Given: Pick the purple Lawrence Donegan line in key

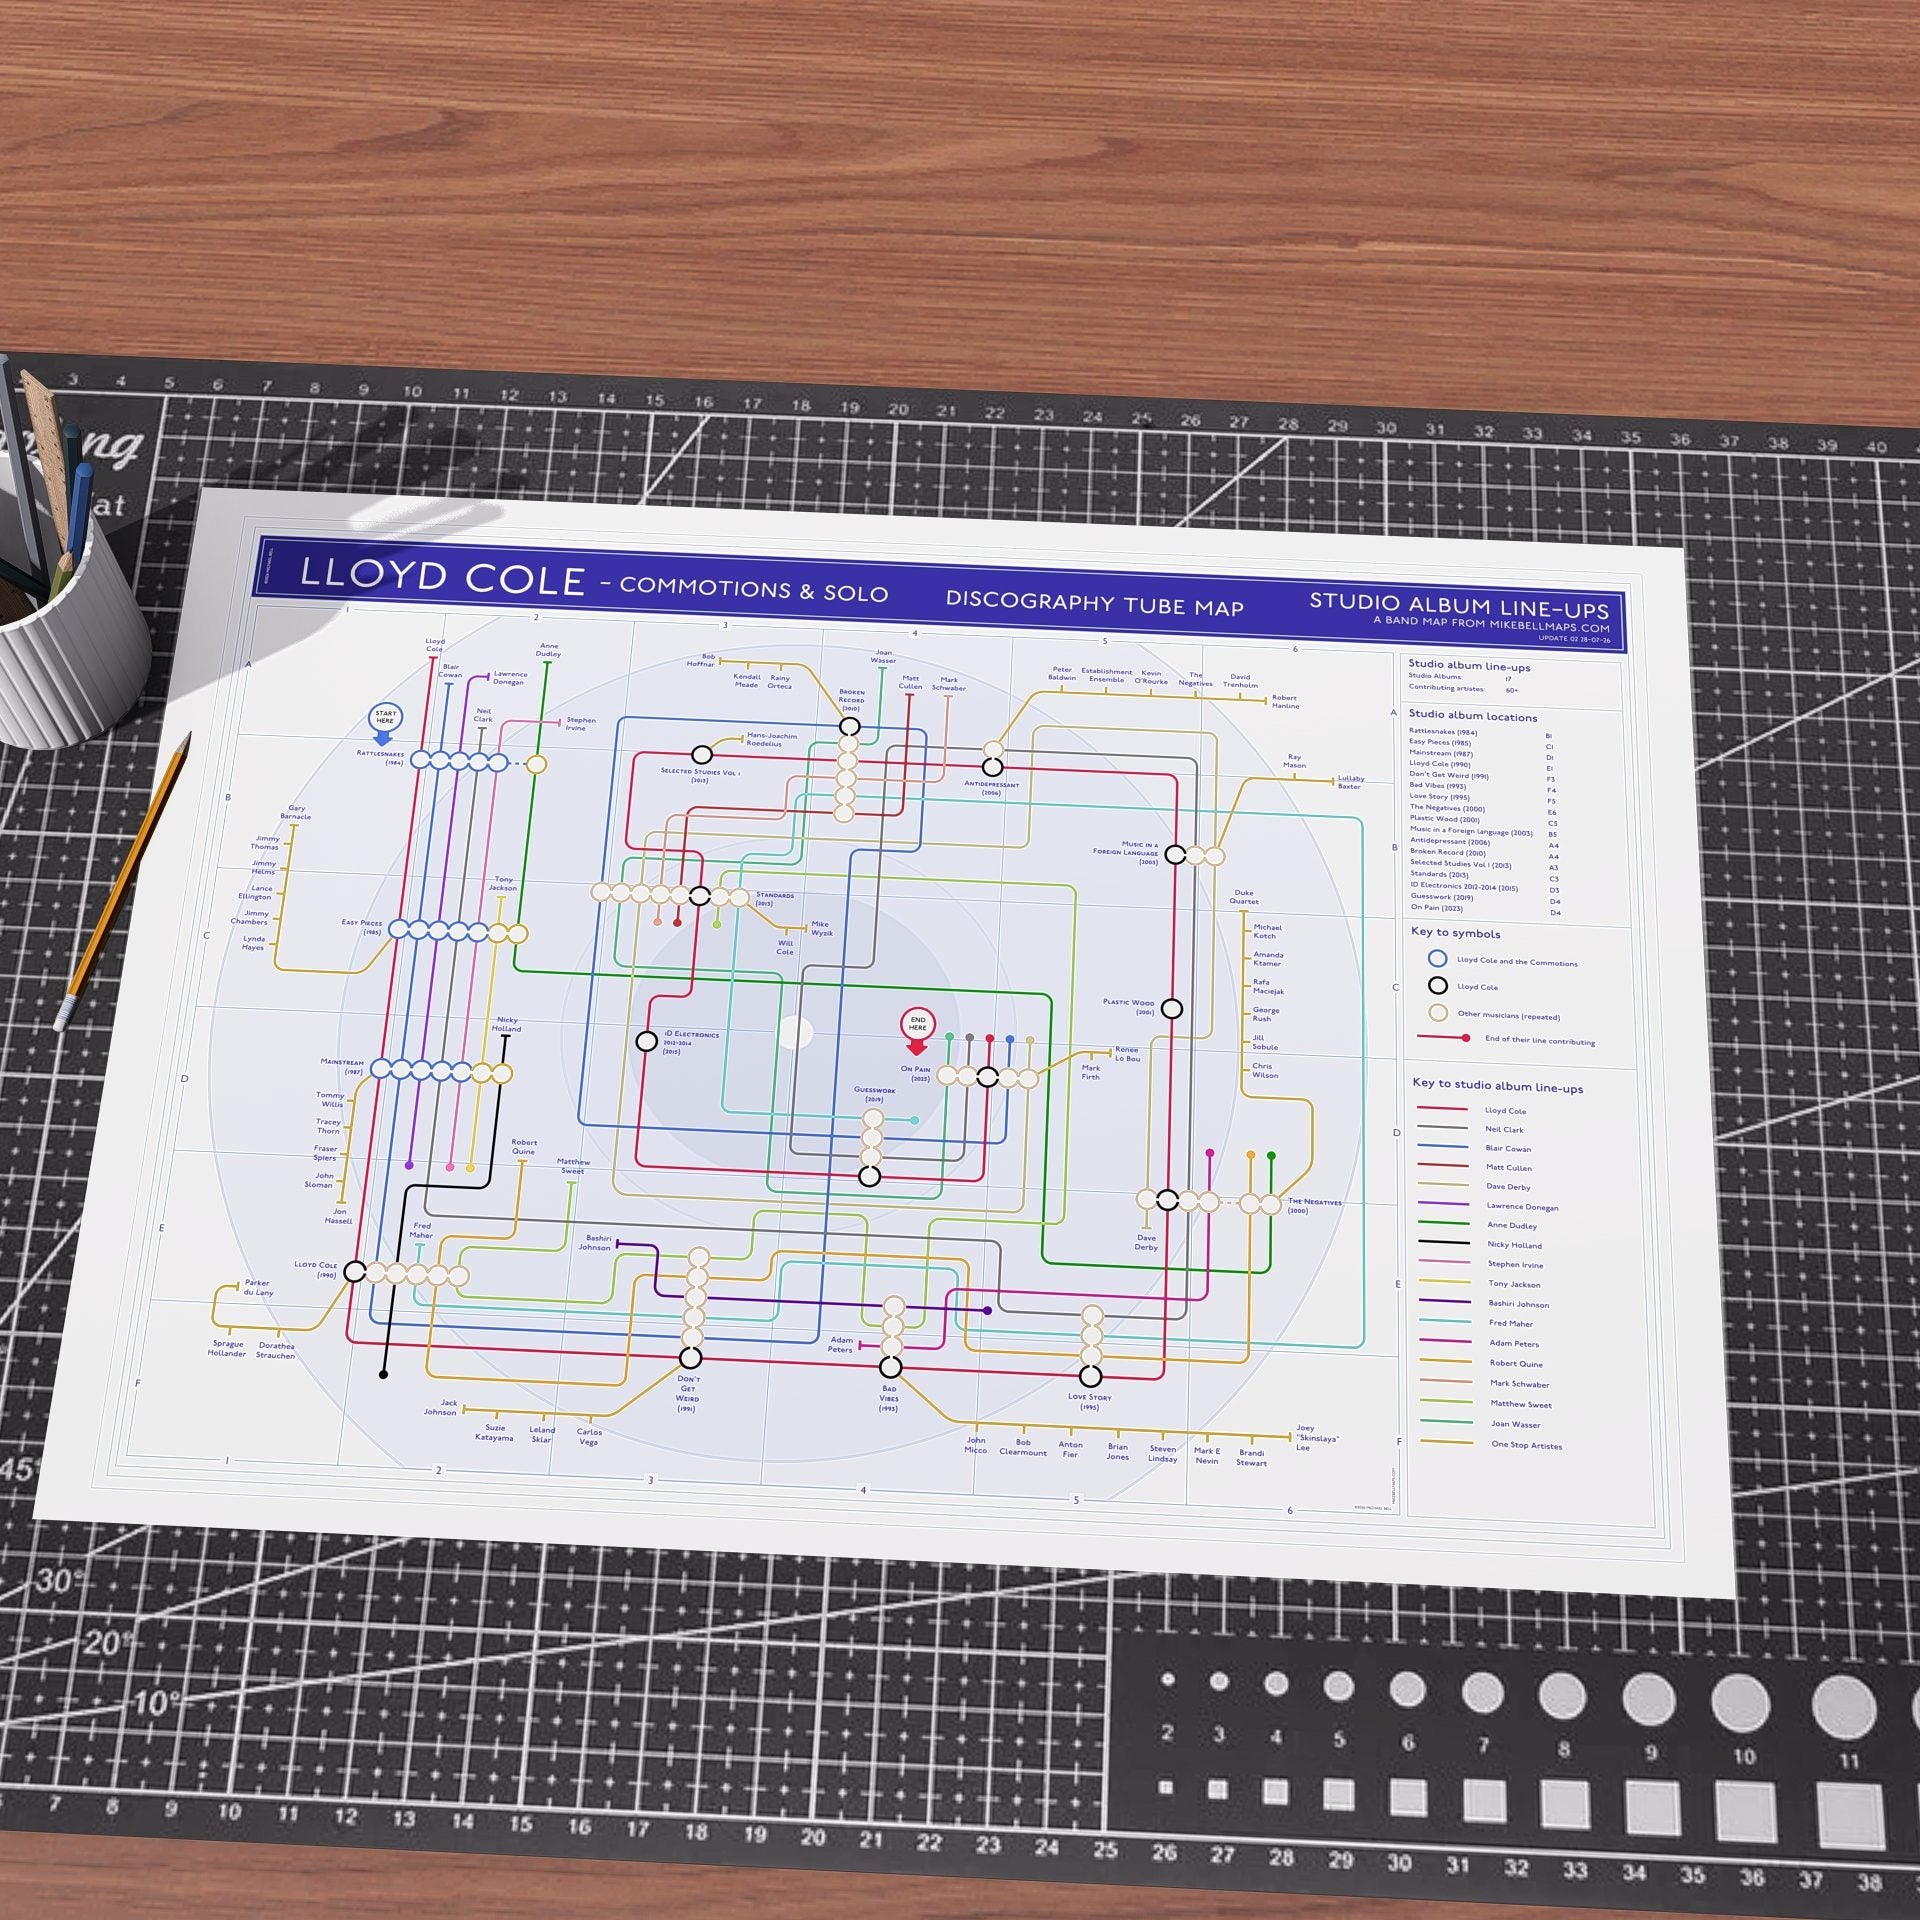Looking at the screenshot, I should 1445,1204.
